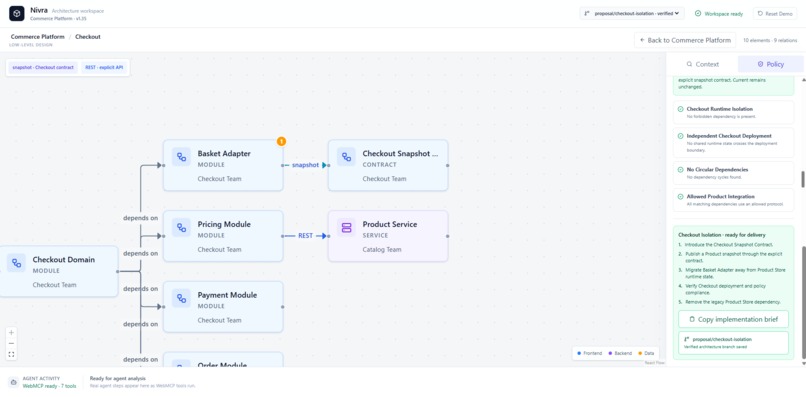Click Copy implementation brief button

tap(733, 319)
